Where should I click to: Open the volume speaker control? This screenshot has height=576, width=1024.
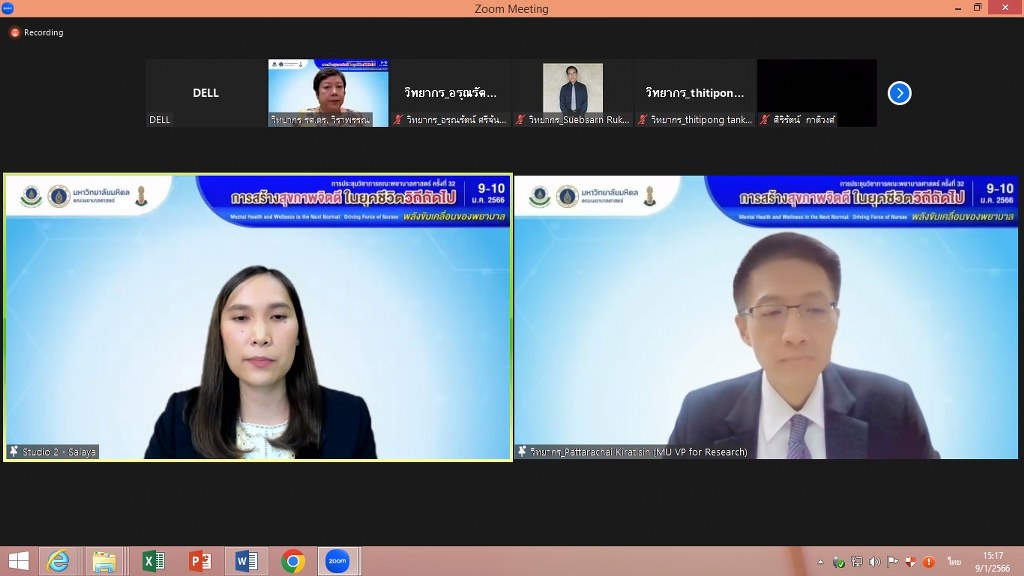pyautogui.click(x=875, y=562)
